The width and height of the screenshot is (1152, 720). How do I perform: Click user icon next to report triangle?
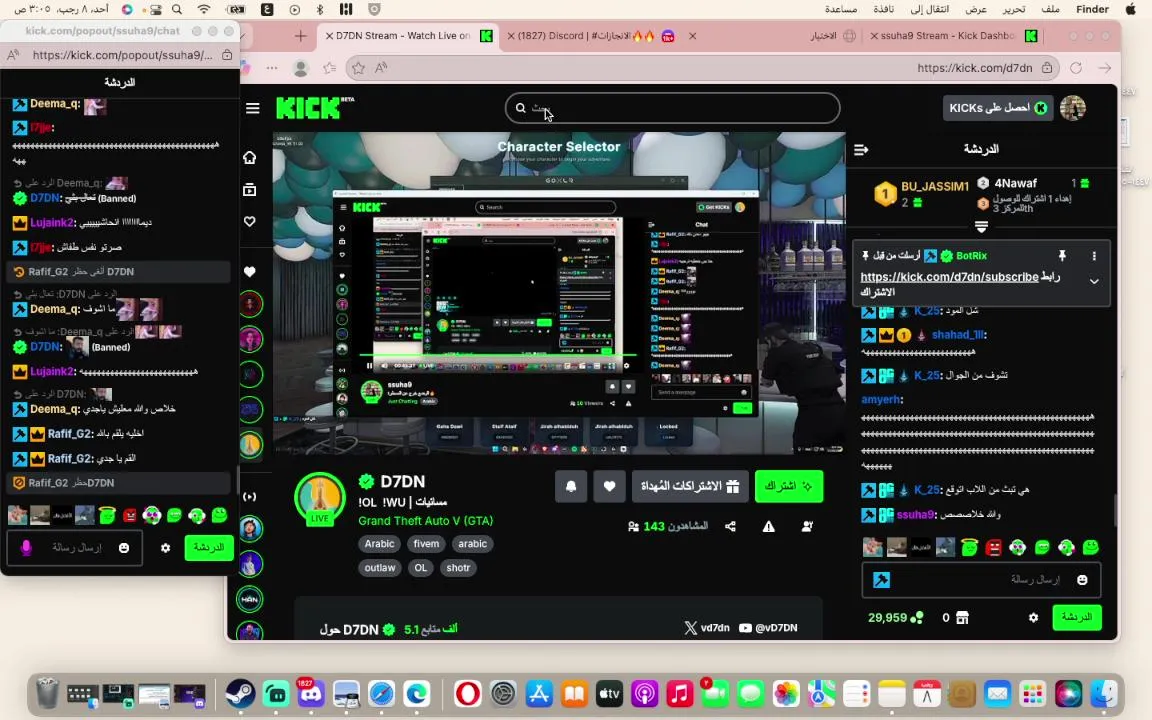pyautogui.click(x=807, y=526)
